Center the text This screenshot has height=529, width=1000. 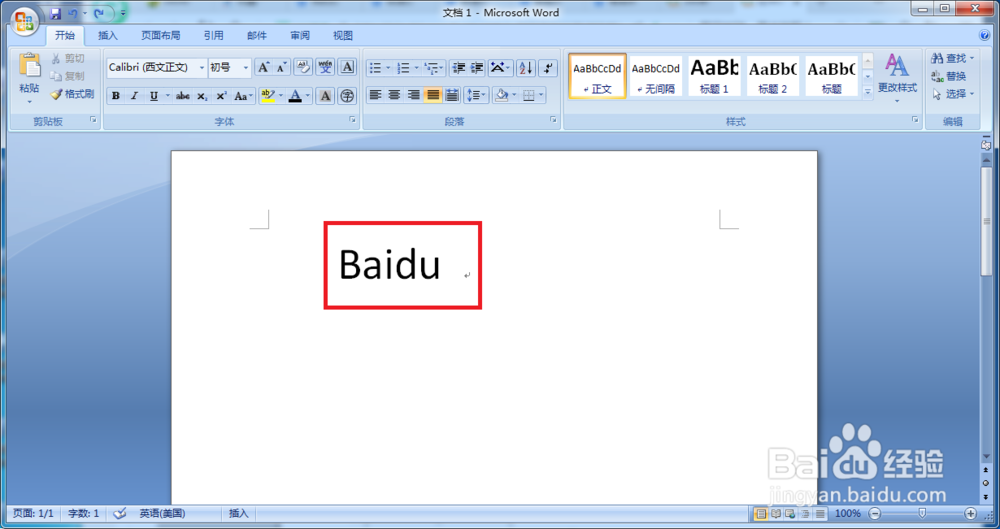point(395,96)
